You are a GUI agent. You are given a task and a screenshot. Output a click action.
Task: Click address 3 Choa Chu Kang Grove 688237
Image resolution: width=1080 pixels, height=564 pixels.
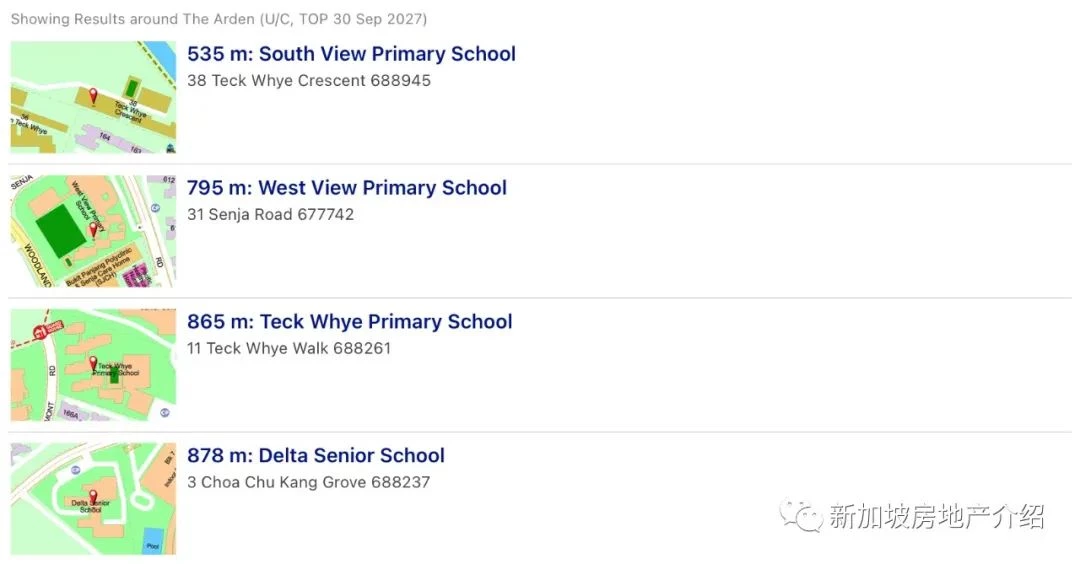click(x=309, y=482)
